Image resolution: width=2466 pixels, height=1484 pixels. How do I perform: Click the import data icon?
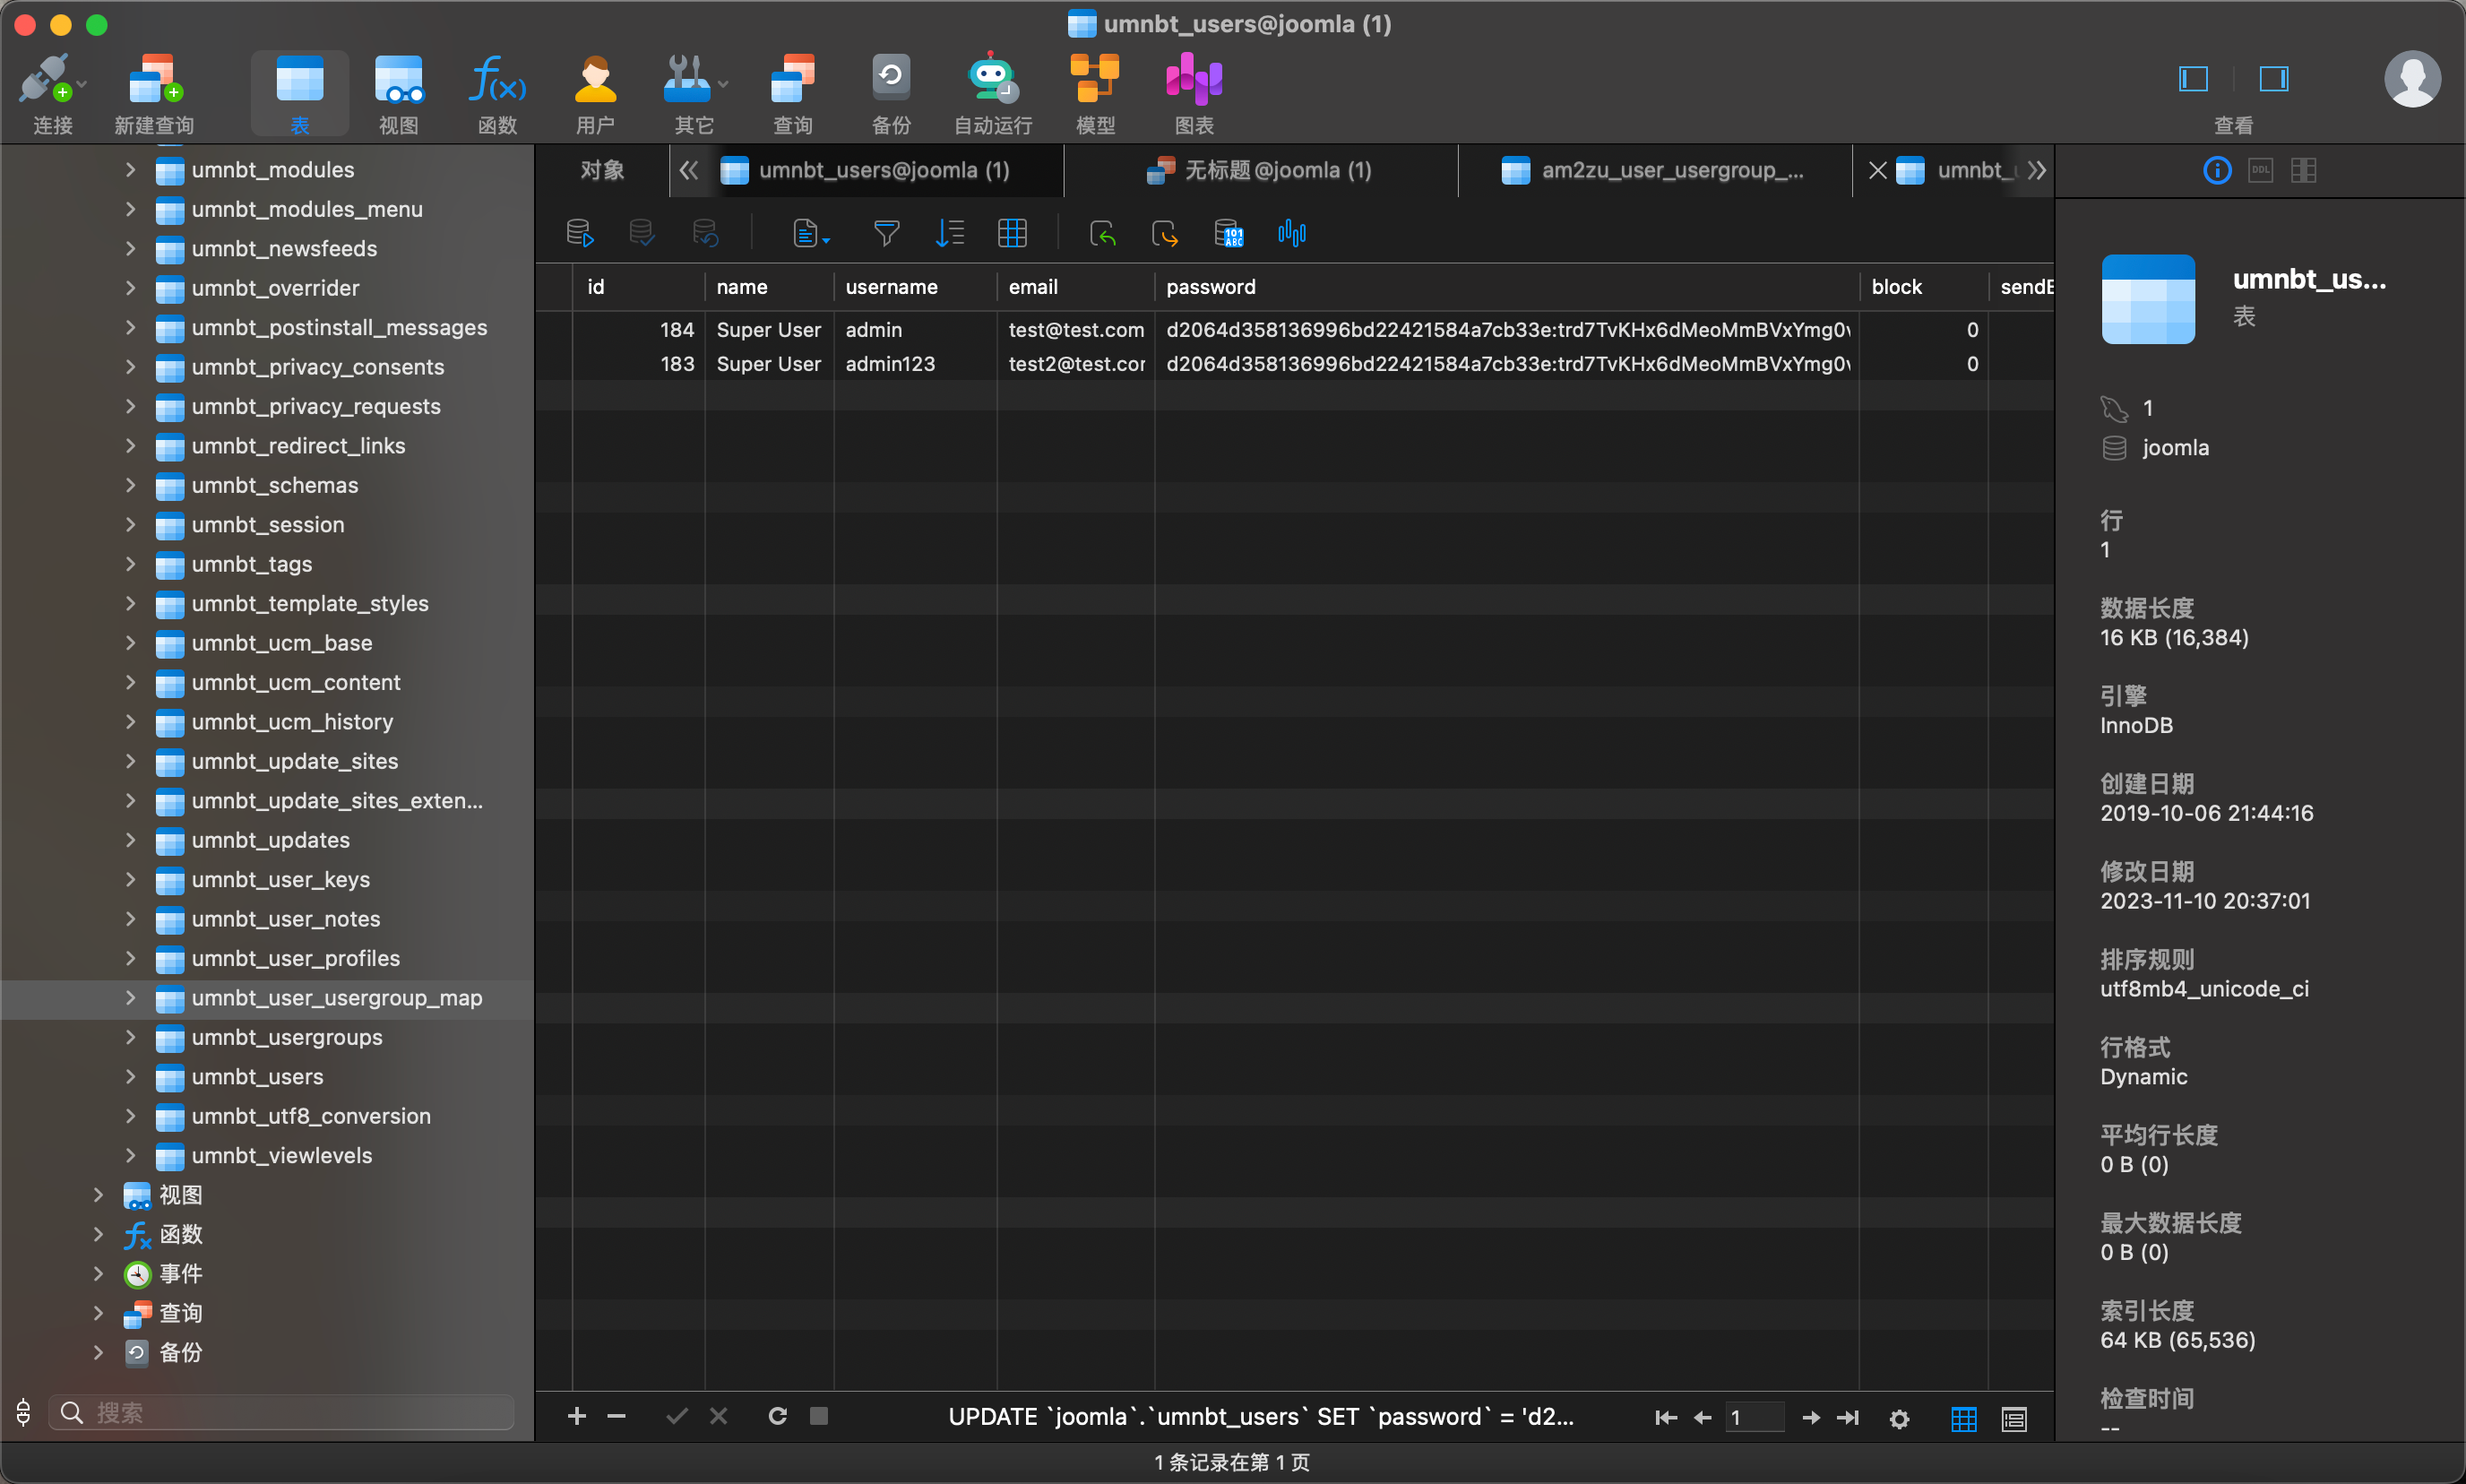(1102, 233)
